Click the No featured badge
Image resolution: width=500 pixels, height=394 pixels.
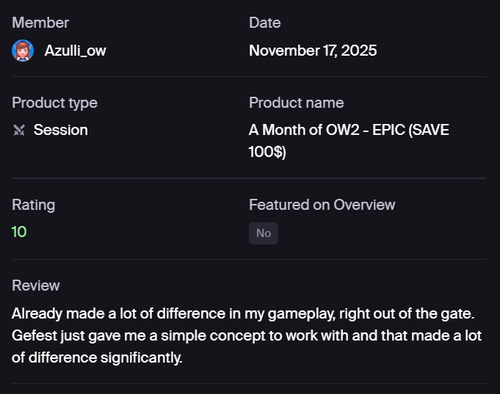263,233
